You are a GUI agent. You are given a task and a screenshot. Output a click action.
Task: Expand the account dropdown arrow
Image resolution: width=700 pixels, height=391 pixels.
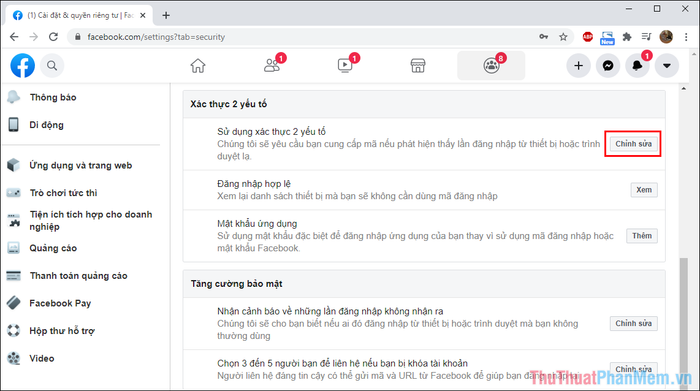coord(667,66)
